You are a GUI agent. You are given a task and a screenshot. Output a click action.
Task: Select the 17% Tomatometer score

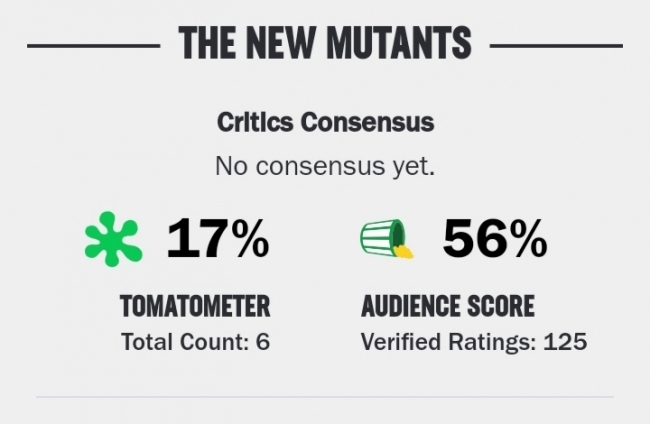coord(218,239)
